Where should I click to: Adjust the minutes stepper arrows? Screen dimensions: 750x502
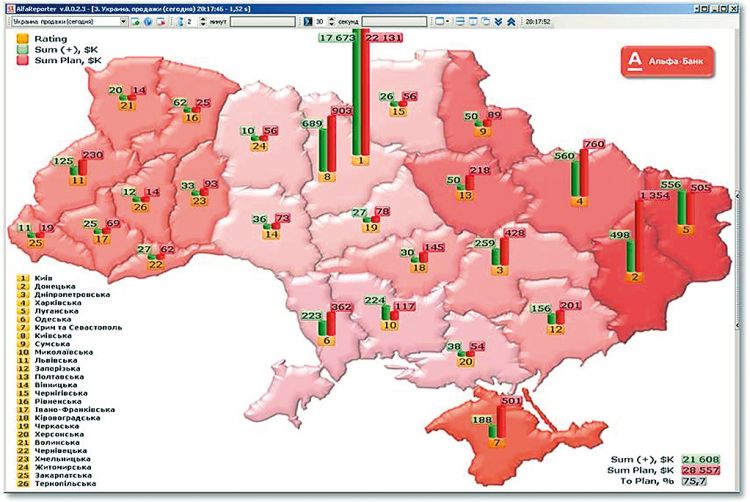(x=203, y=20)
